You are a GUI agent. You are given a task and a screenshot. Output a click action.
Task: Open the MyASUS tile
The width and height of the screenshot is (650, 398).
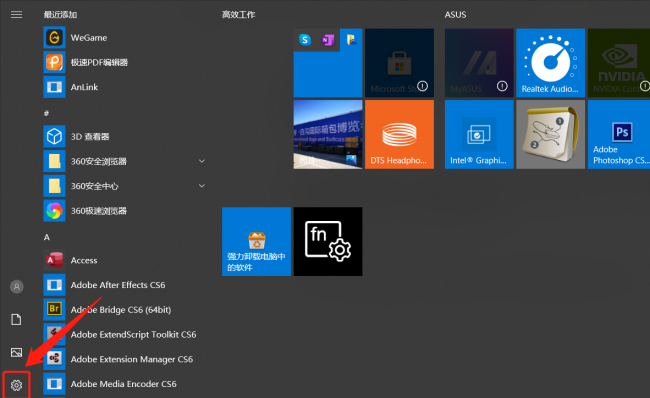(479, 63)
